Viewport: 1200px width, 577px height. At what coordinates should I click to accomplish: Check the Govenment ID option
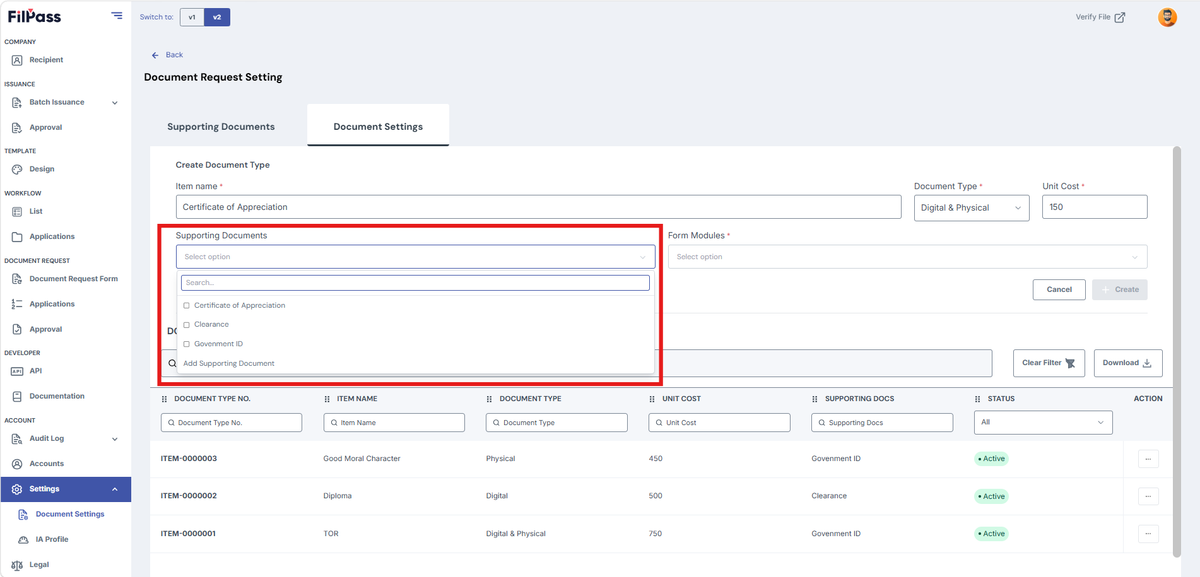(x=187, y=344)
